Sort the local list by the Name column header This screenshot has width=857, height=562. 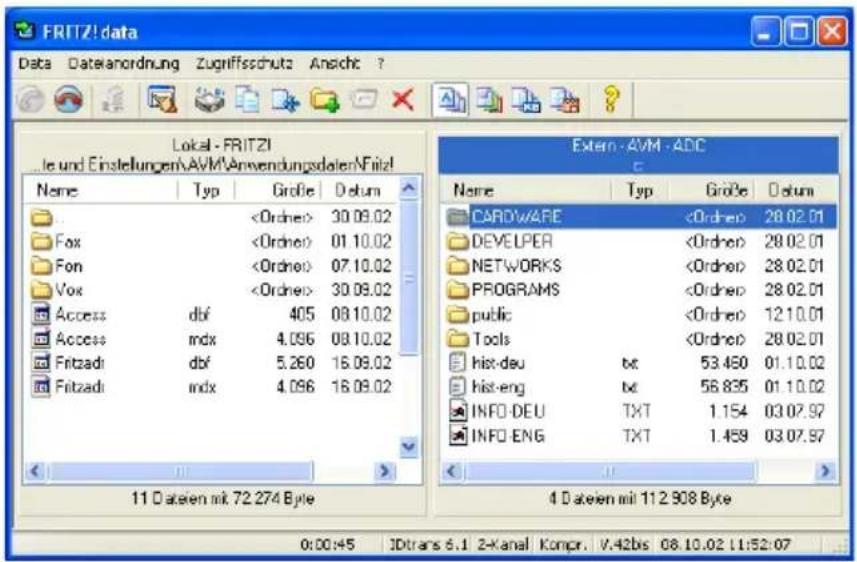pyautogui.click(x=101, y=190)
